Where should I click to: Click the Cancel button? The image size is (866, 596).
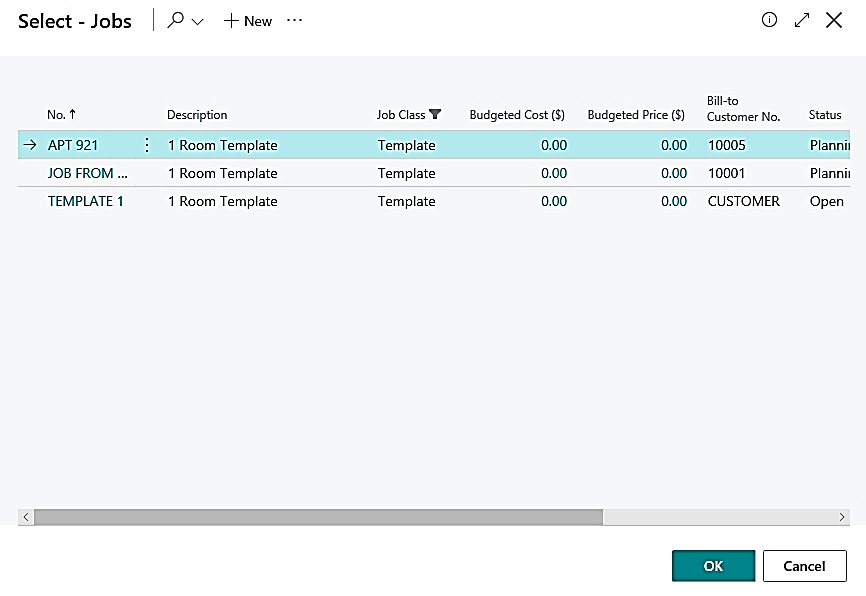[x=804, y=566]
